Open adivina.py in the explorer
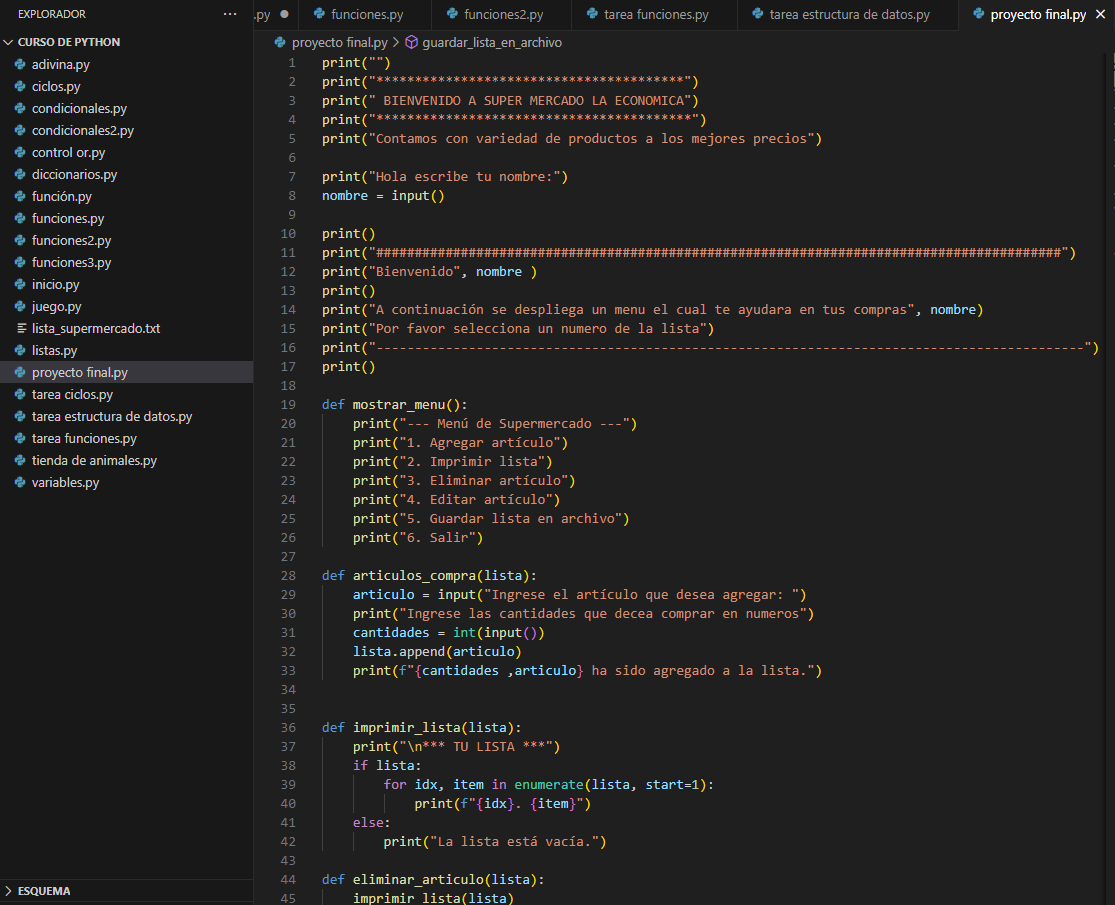Viewport: 1115px width, 905px height. (x=127, y=64)
